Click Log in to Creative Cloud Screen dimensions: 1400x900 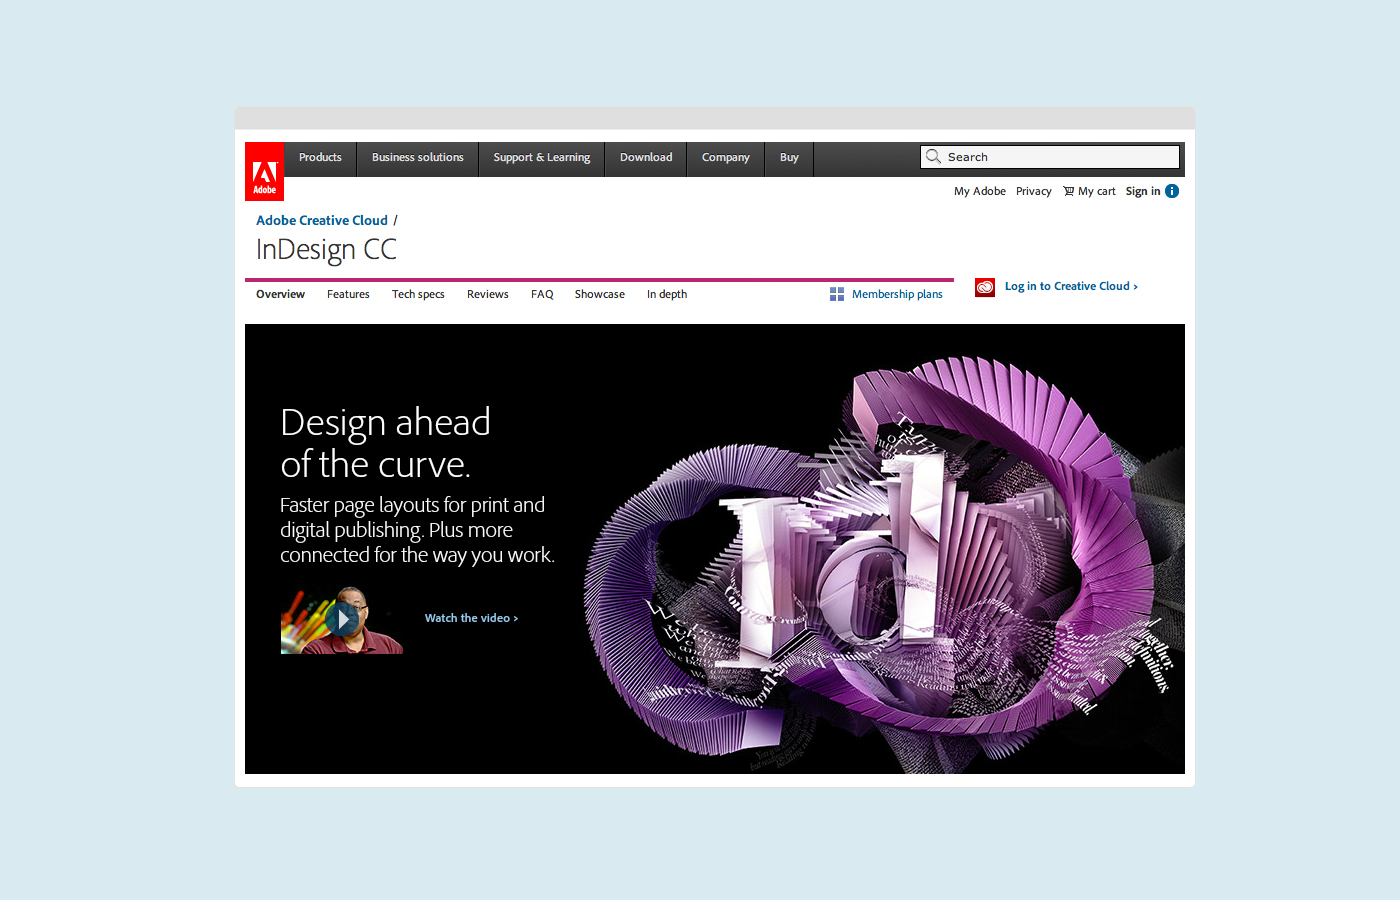coord(1071,286)
